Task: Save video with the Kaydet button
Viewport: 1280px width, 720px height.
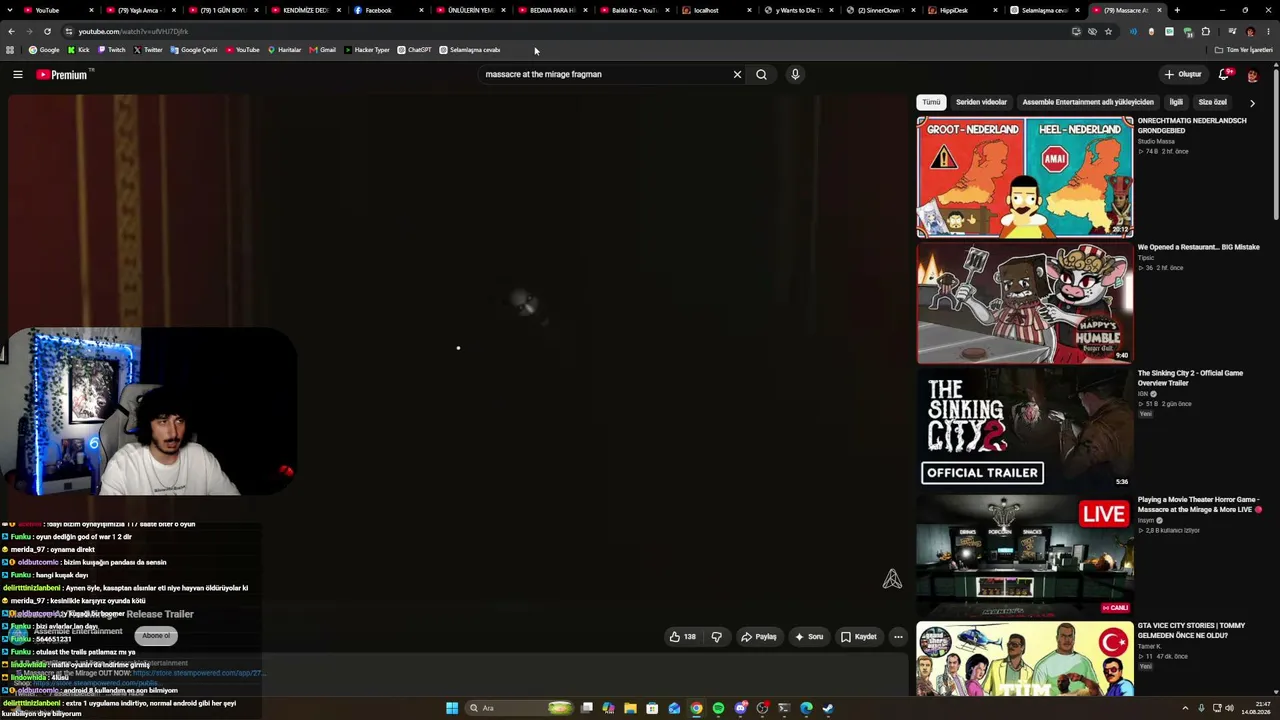Action: pos(859,637)
